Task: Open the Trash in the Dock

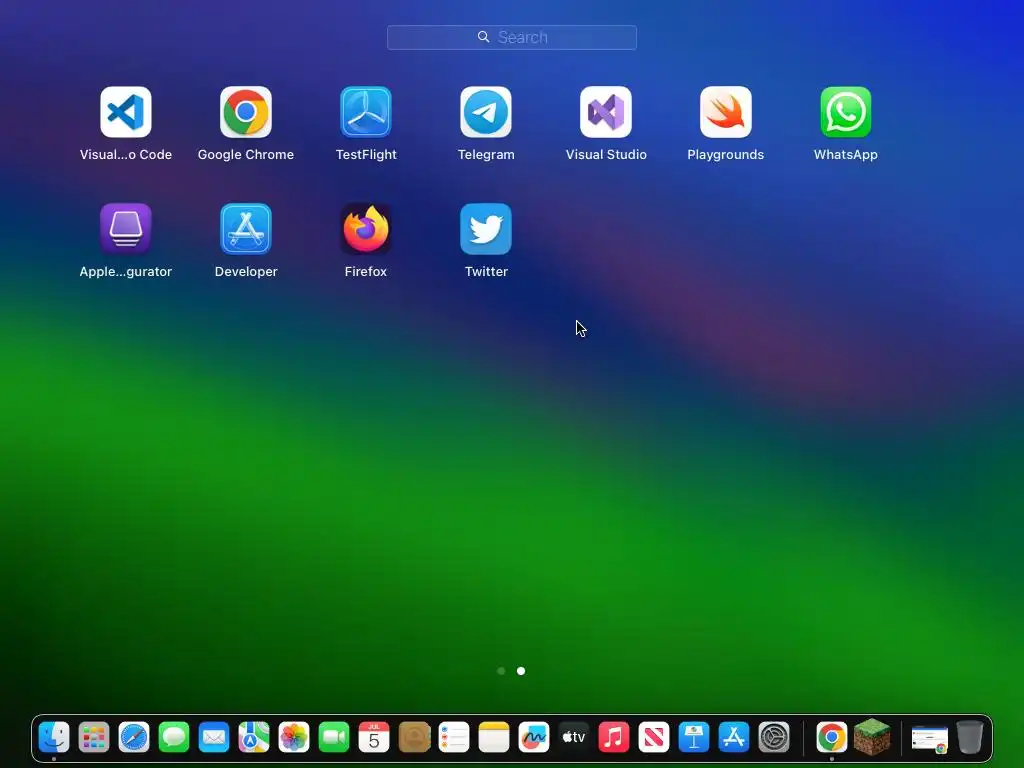Action: pos(970,737)
